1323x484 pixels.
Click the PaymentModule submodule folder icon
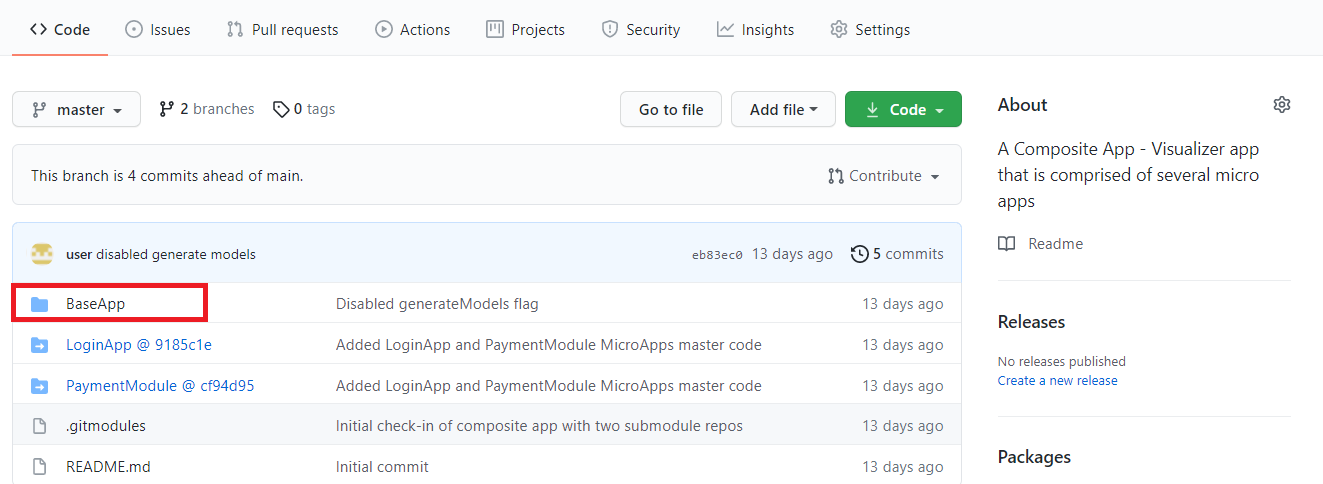pyautogui.click(x=40, y=386)
